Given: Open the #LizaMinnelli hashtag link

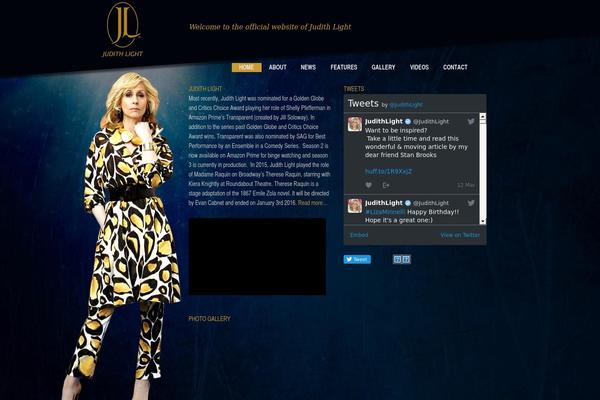Looking at the screenshot, I should [385, 212].
